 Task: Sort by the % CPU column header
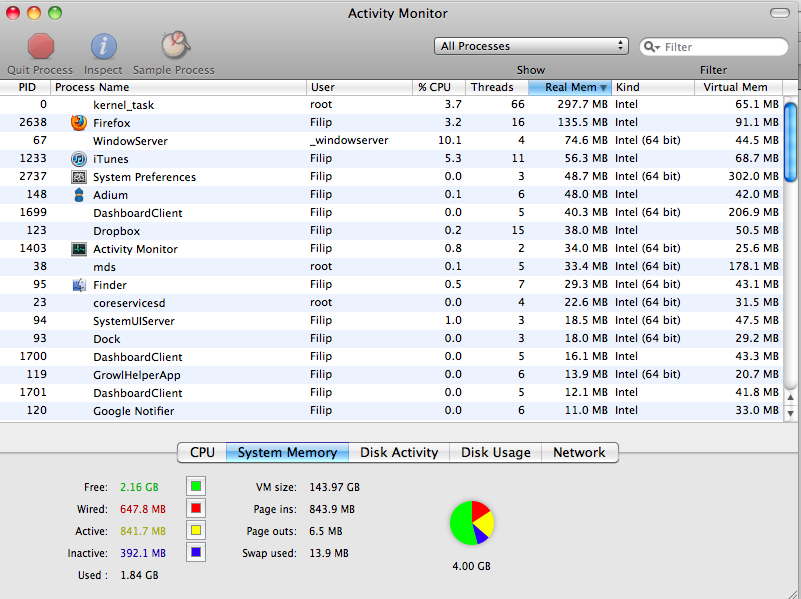[439, 87]
